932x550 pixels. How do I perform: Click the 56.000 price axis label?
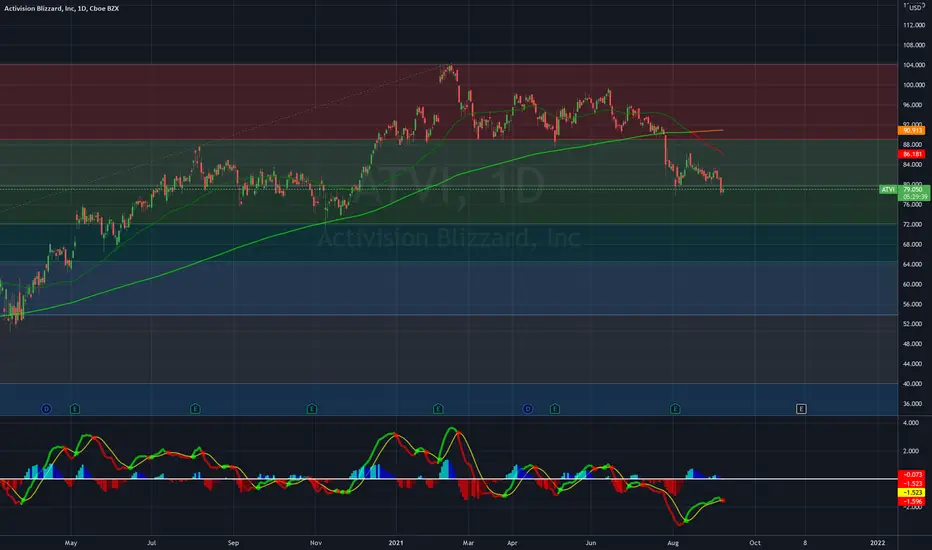coord(914,304)
